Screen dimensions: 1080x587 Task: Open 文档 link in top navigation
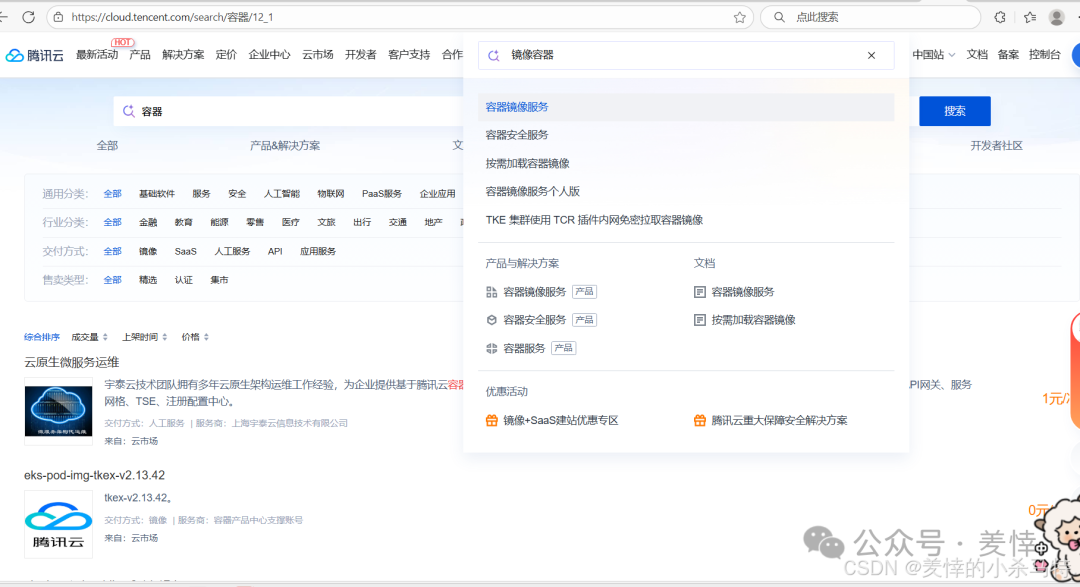[977, 55]
